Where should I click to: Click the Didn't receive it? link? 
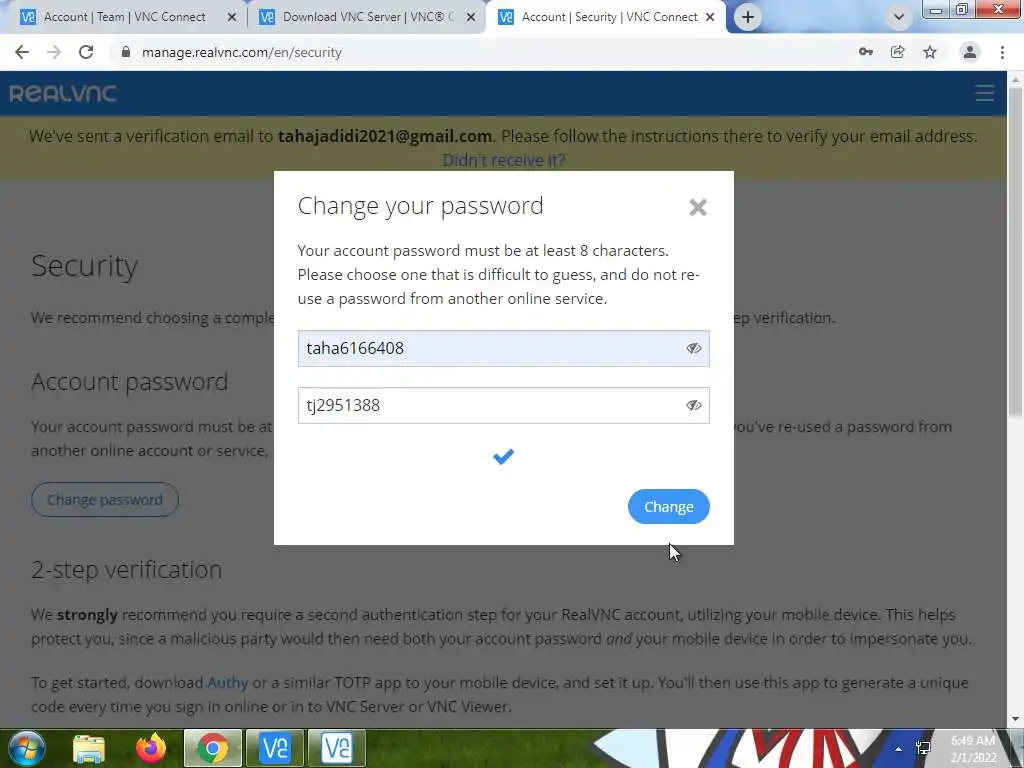click(504, 160)
